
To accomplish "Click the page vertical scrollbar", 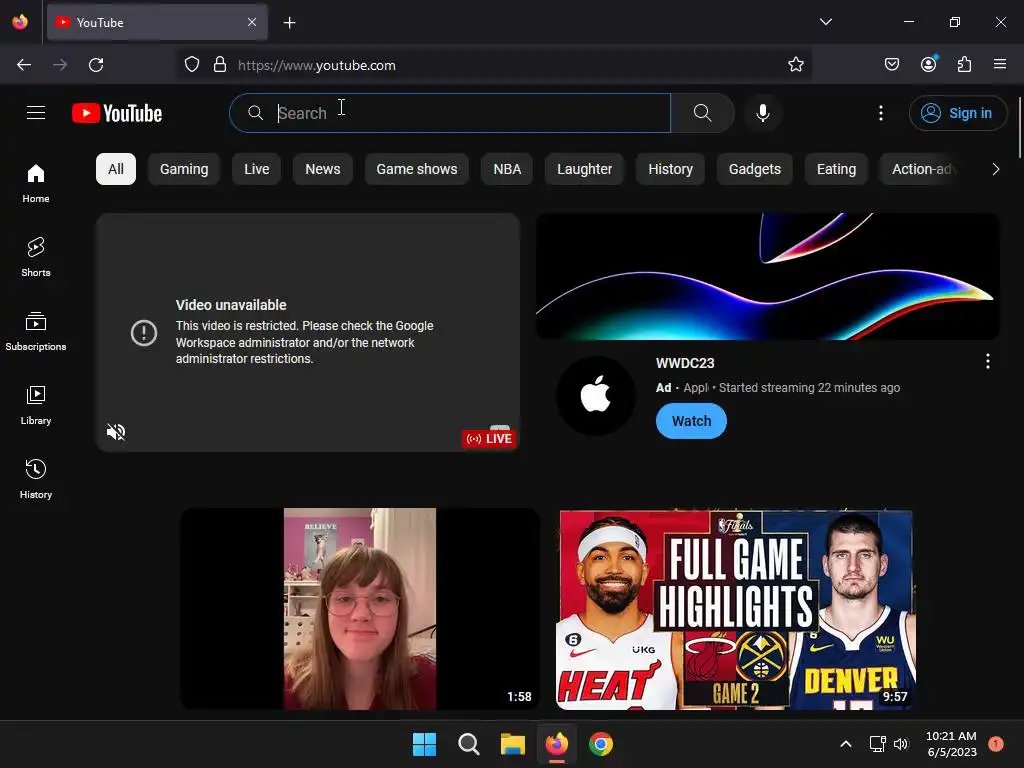I will 1019,127.
